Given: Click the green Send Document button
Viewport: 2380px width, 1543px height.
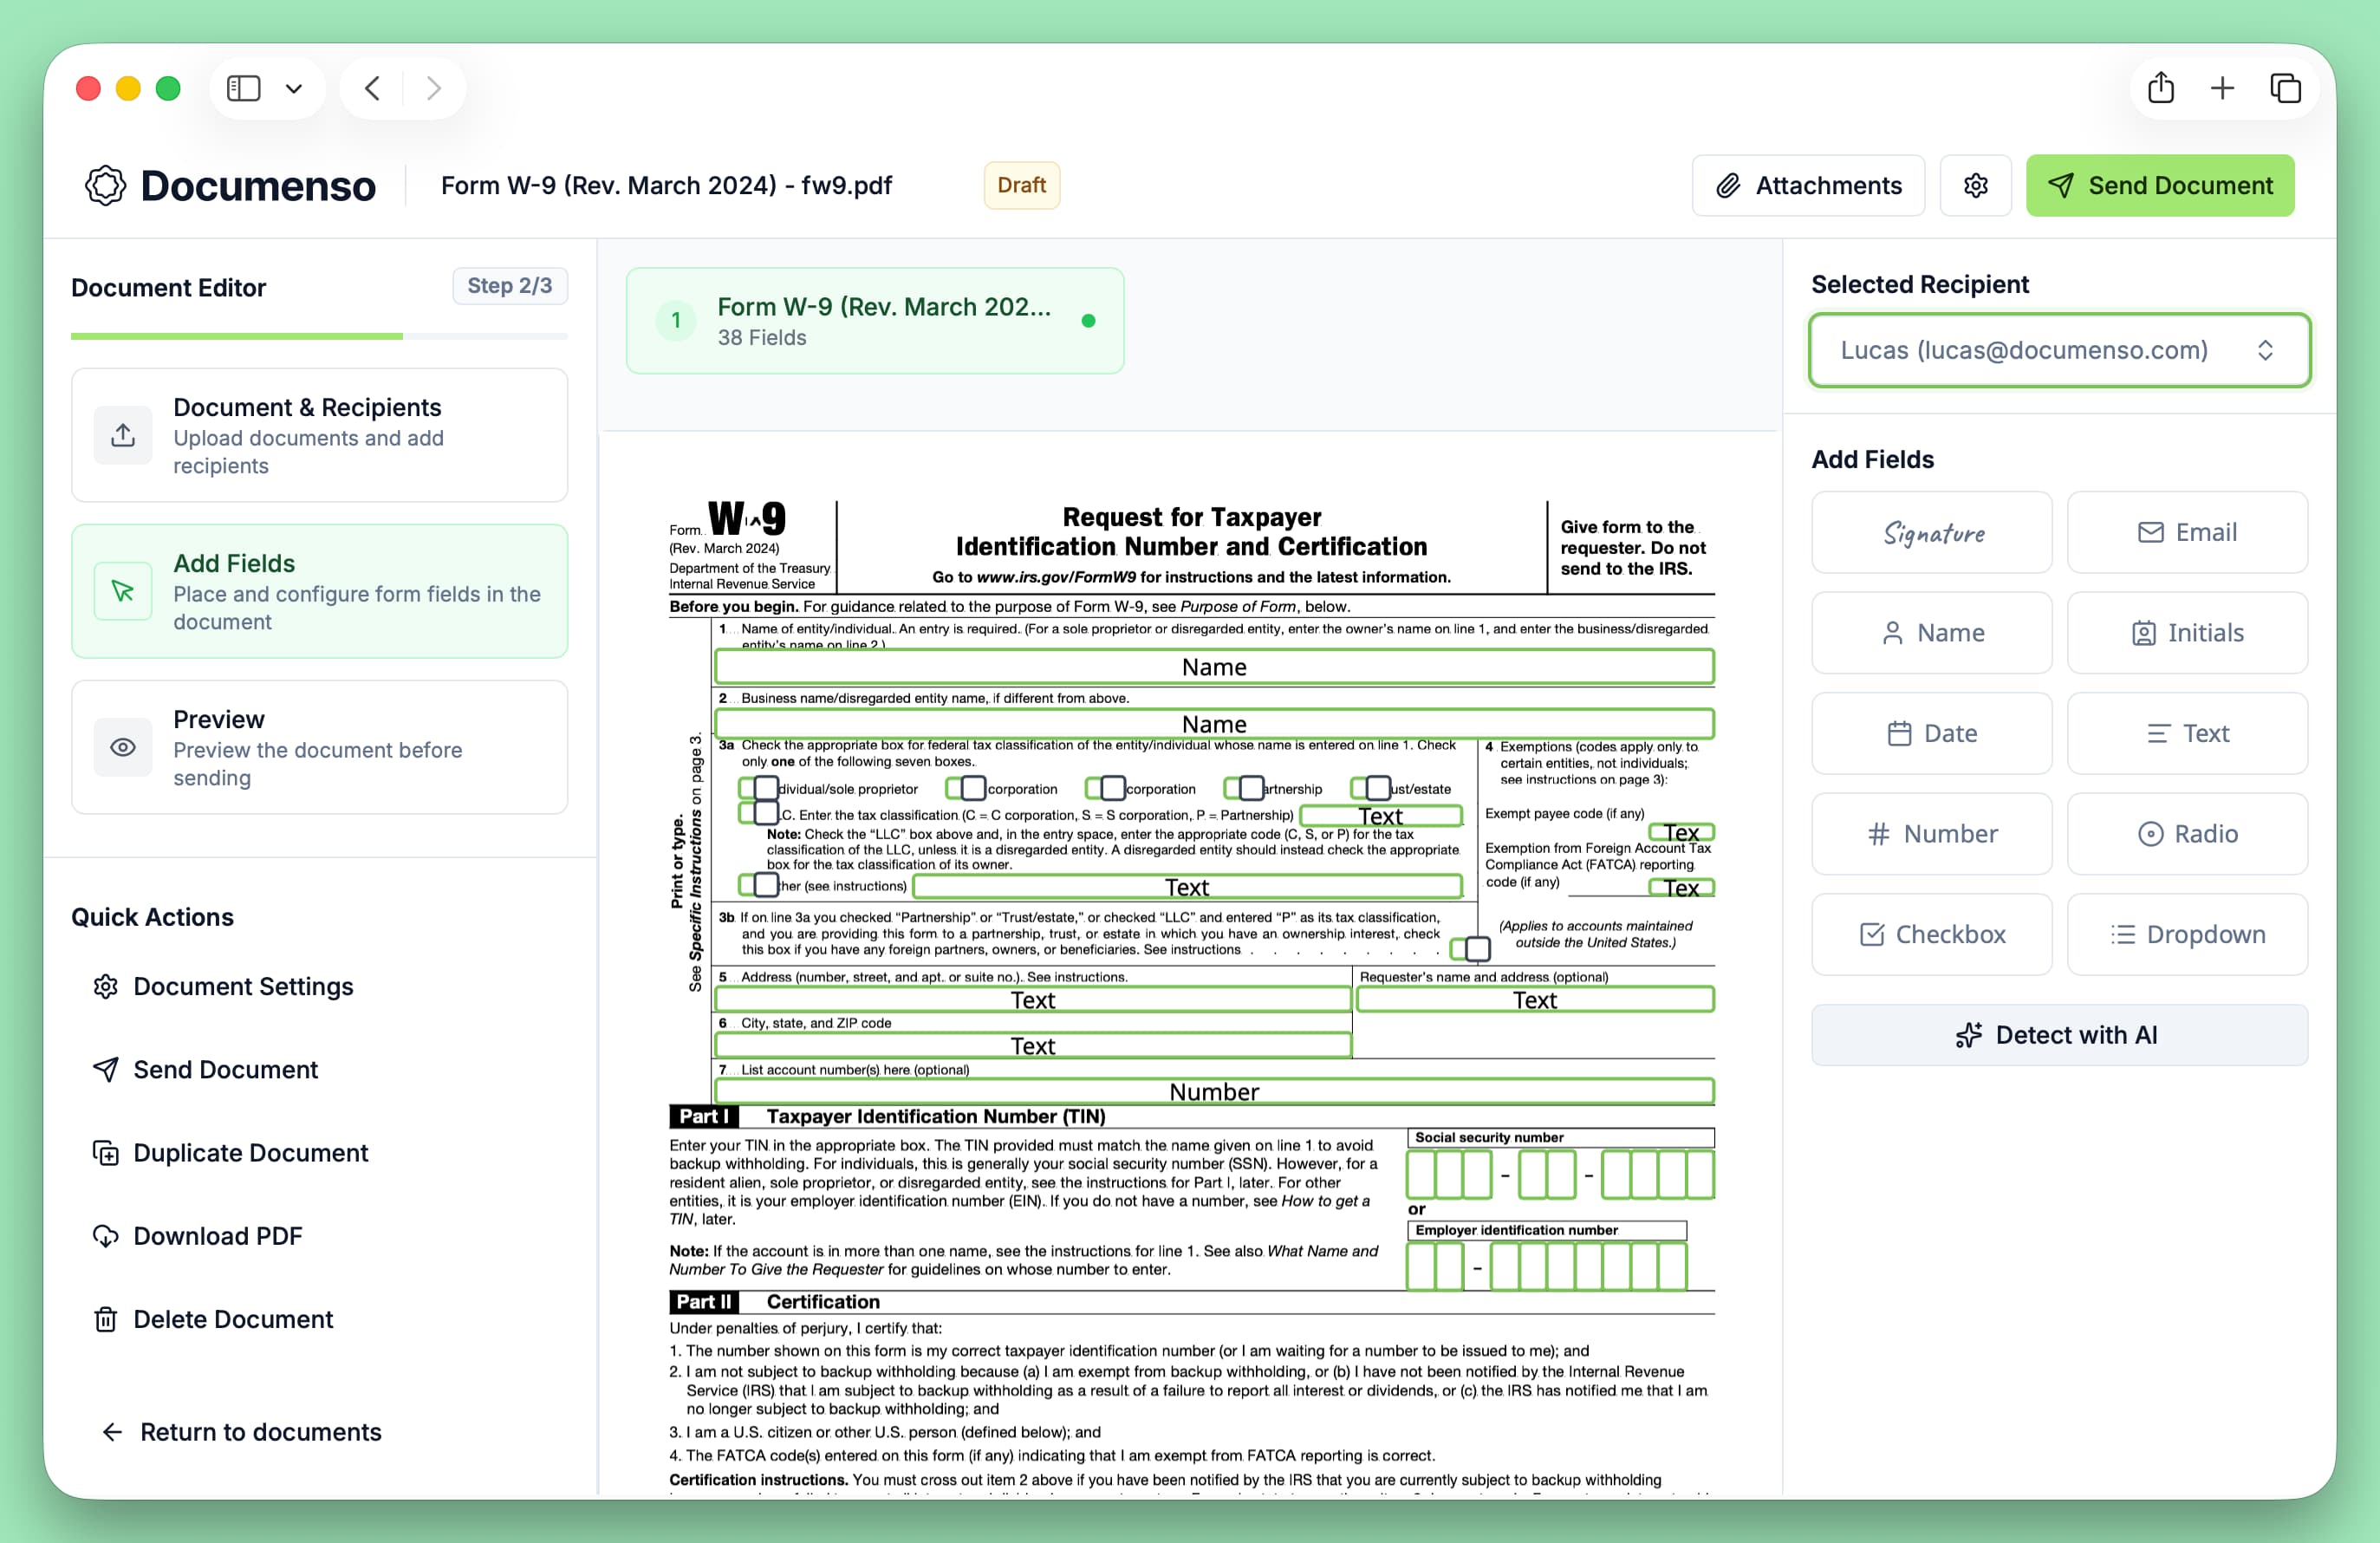Looking at the screenshot, I should pos(2159,186).
